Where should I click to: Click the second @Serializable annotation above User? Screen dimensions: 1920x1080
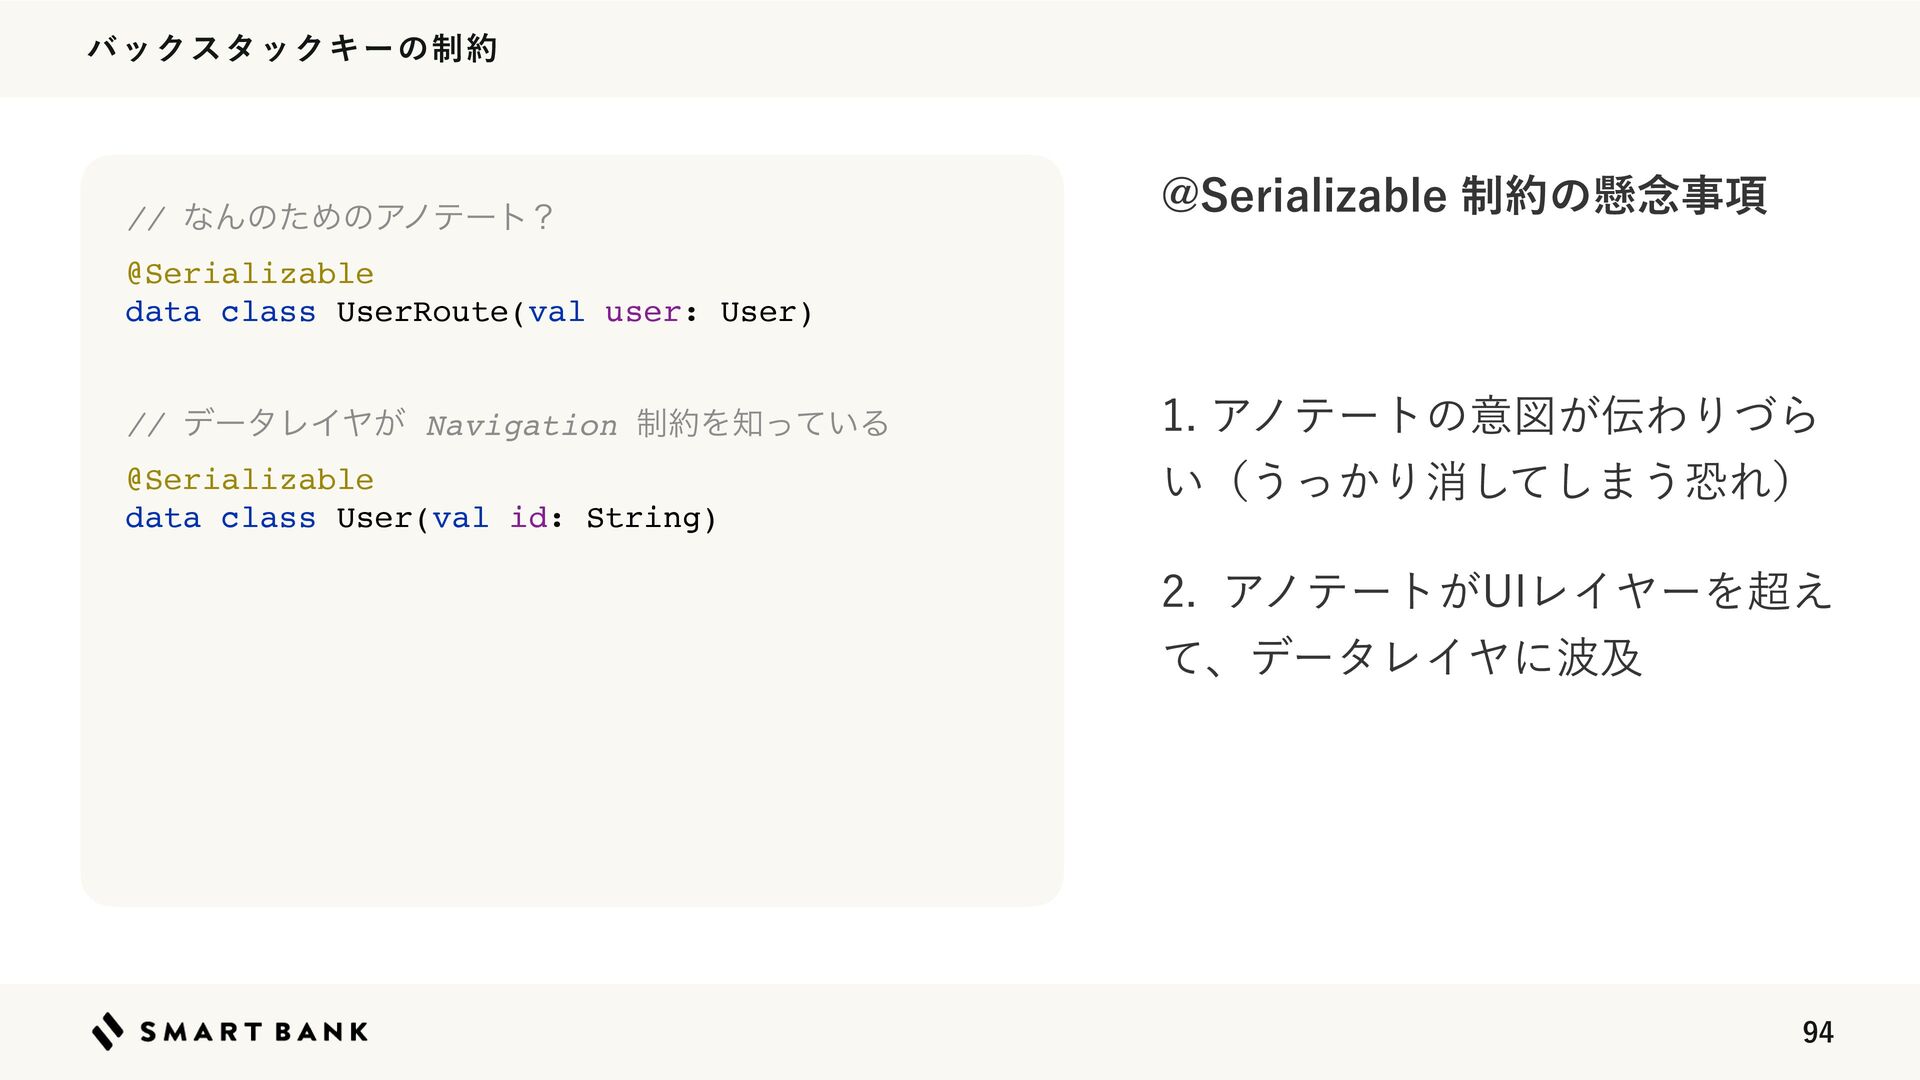[250, 479]
